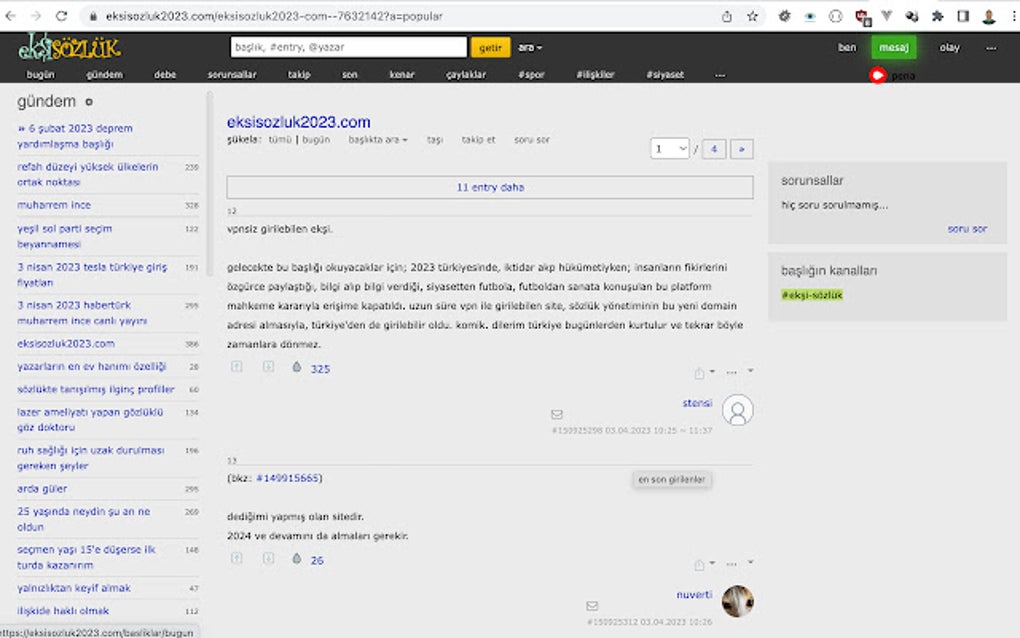
Task: Upvote the entry by stensi
Action: coord(237,367)
